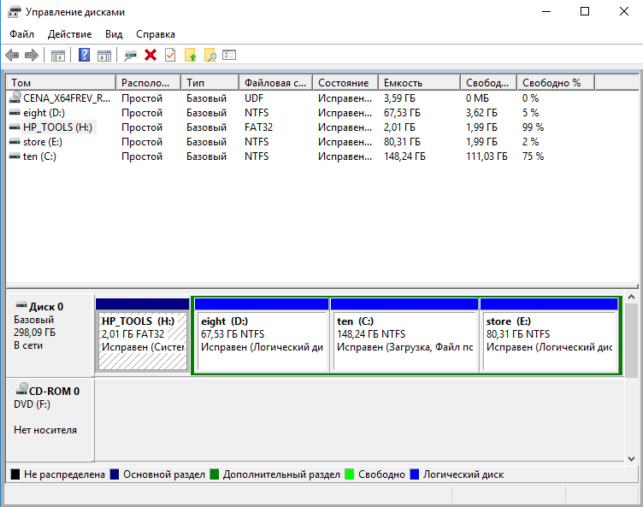Select the ten (C:) volume in list
The height and width of the screenshot is (507, 643).
[x=40, y=156]
